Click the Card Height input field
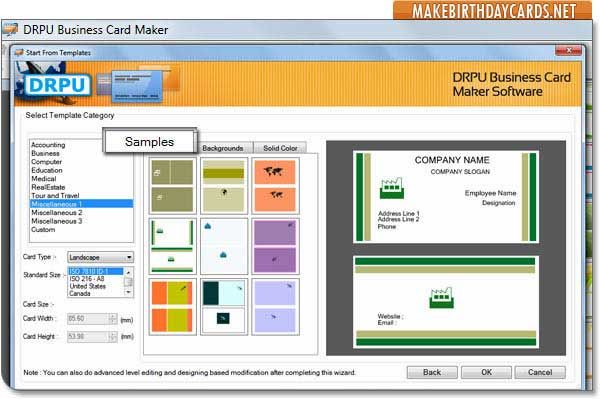This screenshot has width=600, height=399. tap(88, 337)
